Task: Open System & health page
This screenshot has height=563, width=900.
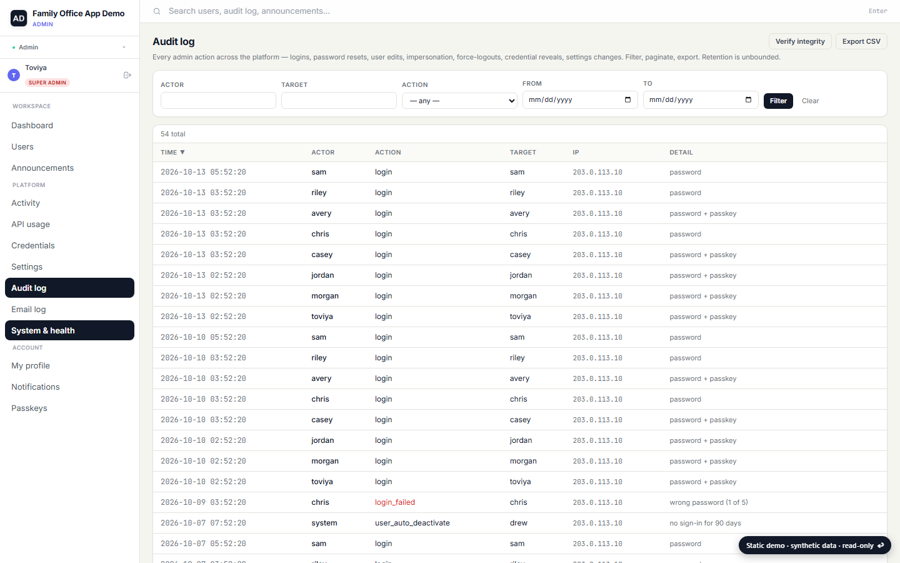Action: pyautogui.click(x=69, y=331)
